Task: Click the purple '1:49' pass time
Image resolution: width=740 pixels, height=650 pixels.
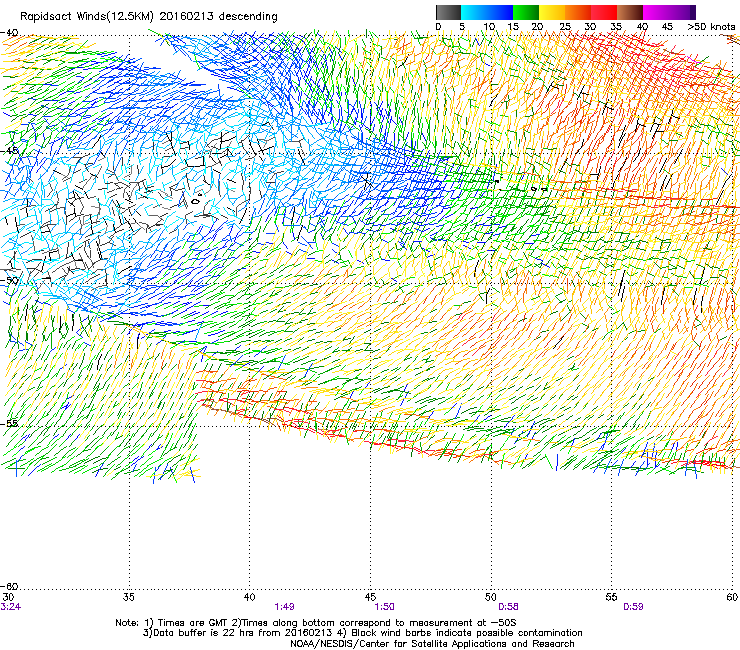Action: [x=284, y=607]
